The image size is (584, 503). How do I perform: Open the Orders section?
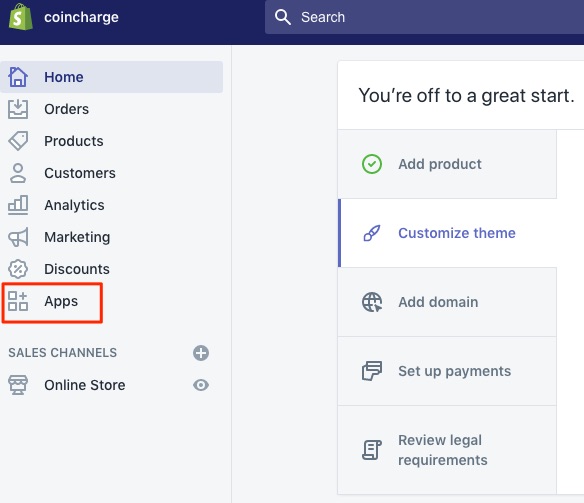click(66, 109)
